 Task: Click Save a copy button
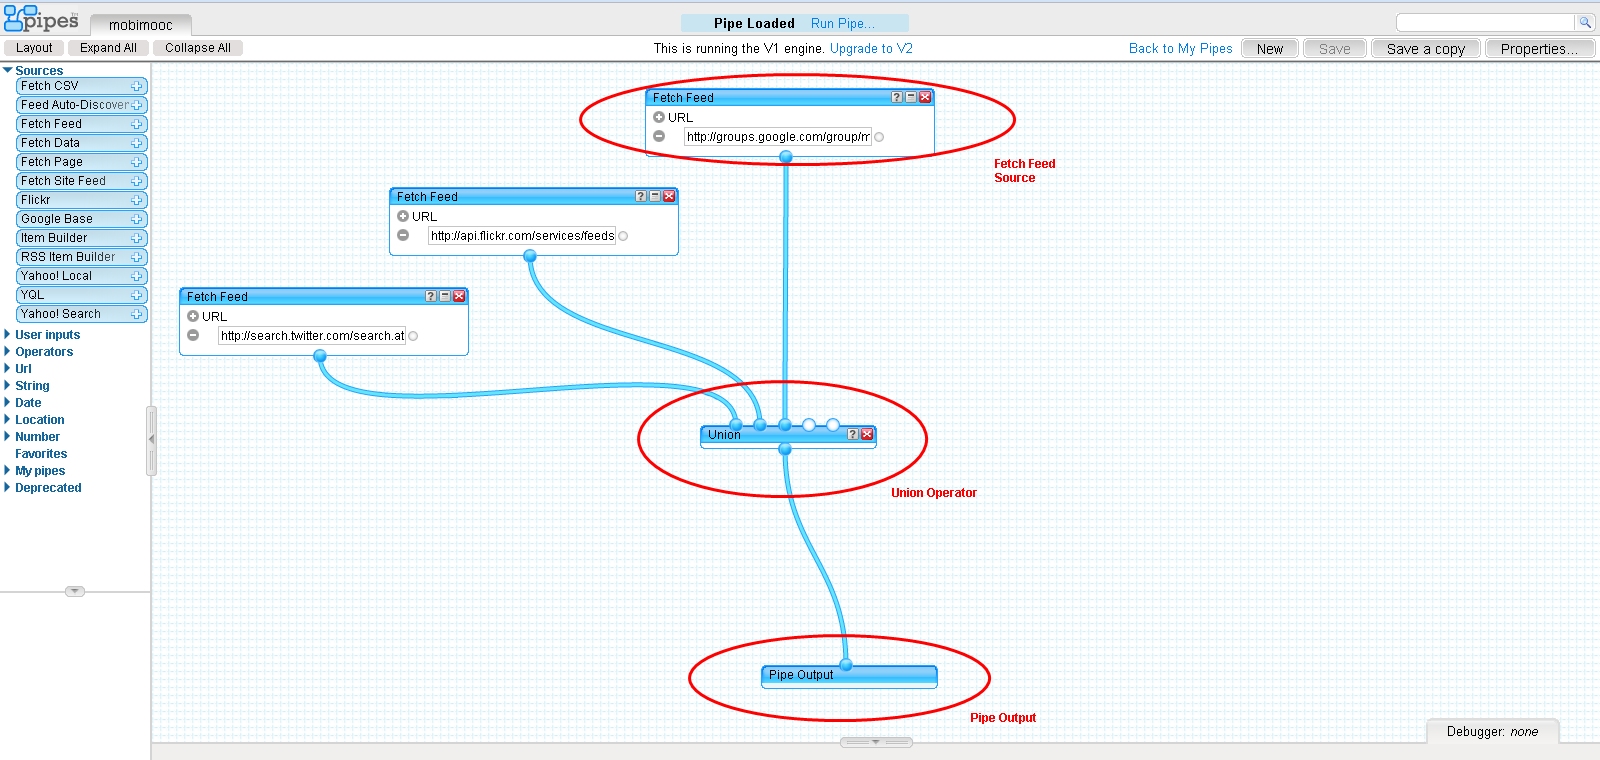(1425, 48)
